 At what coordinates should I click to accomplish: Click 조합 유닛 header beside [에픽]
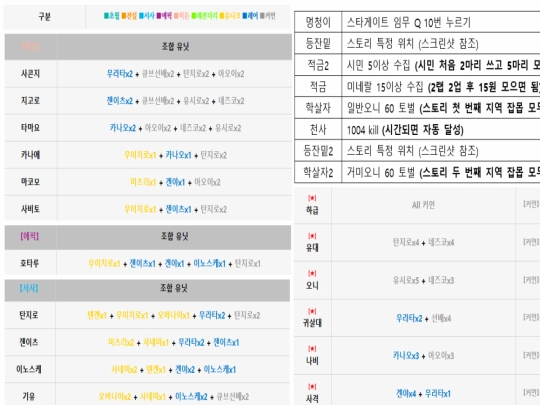(175, 236)
